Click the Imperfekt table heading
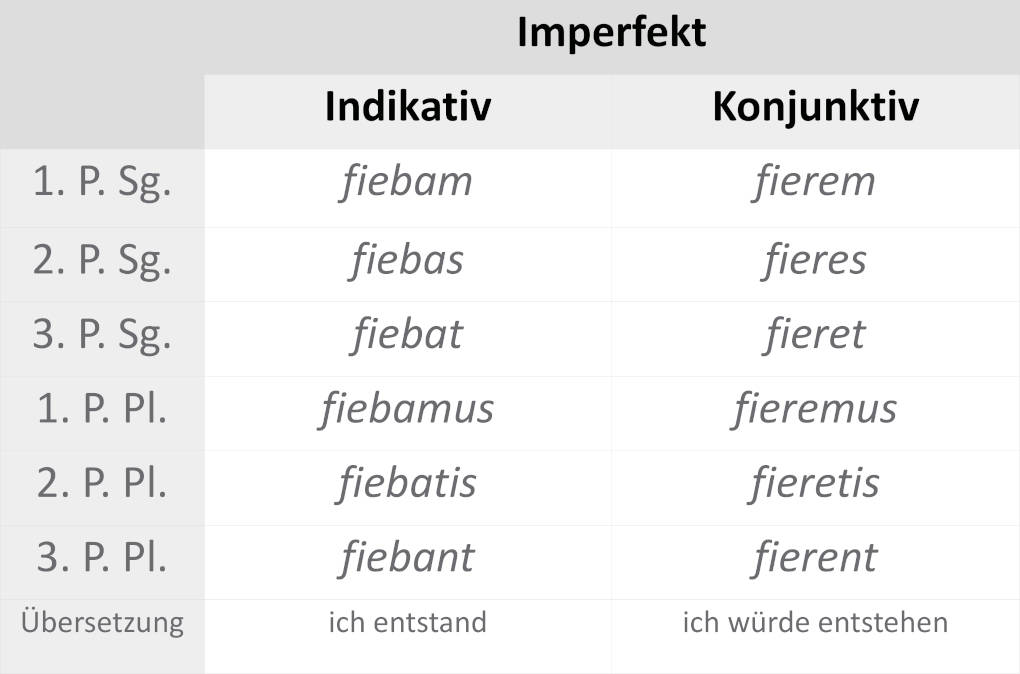This screenshot has width=1020, height=674. tap(611, 33)
